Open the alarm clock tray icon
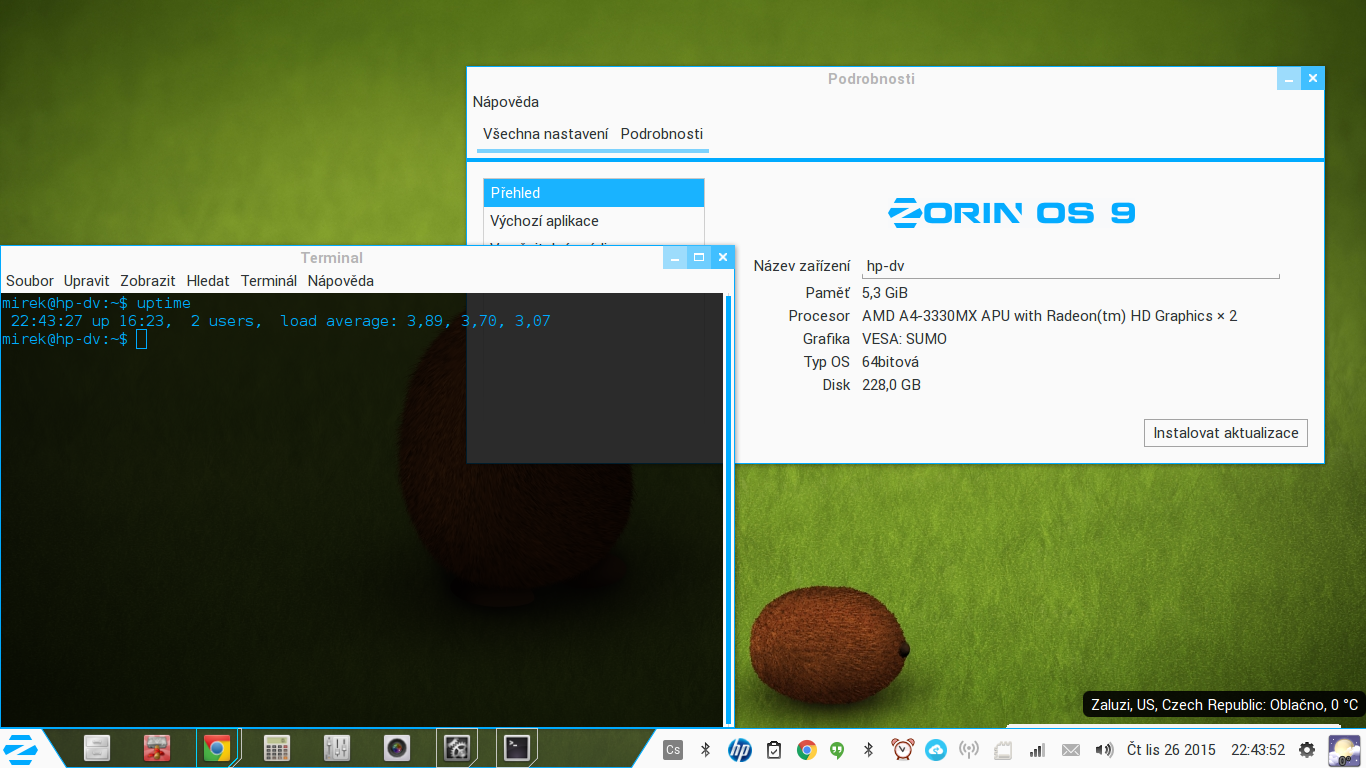This screenshot has width=1366, height=768. tap(903, 749)
